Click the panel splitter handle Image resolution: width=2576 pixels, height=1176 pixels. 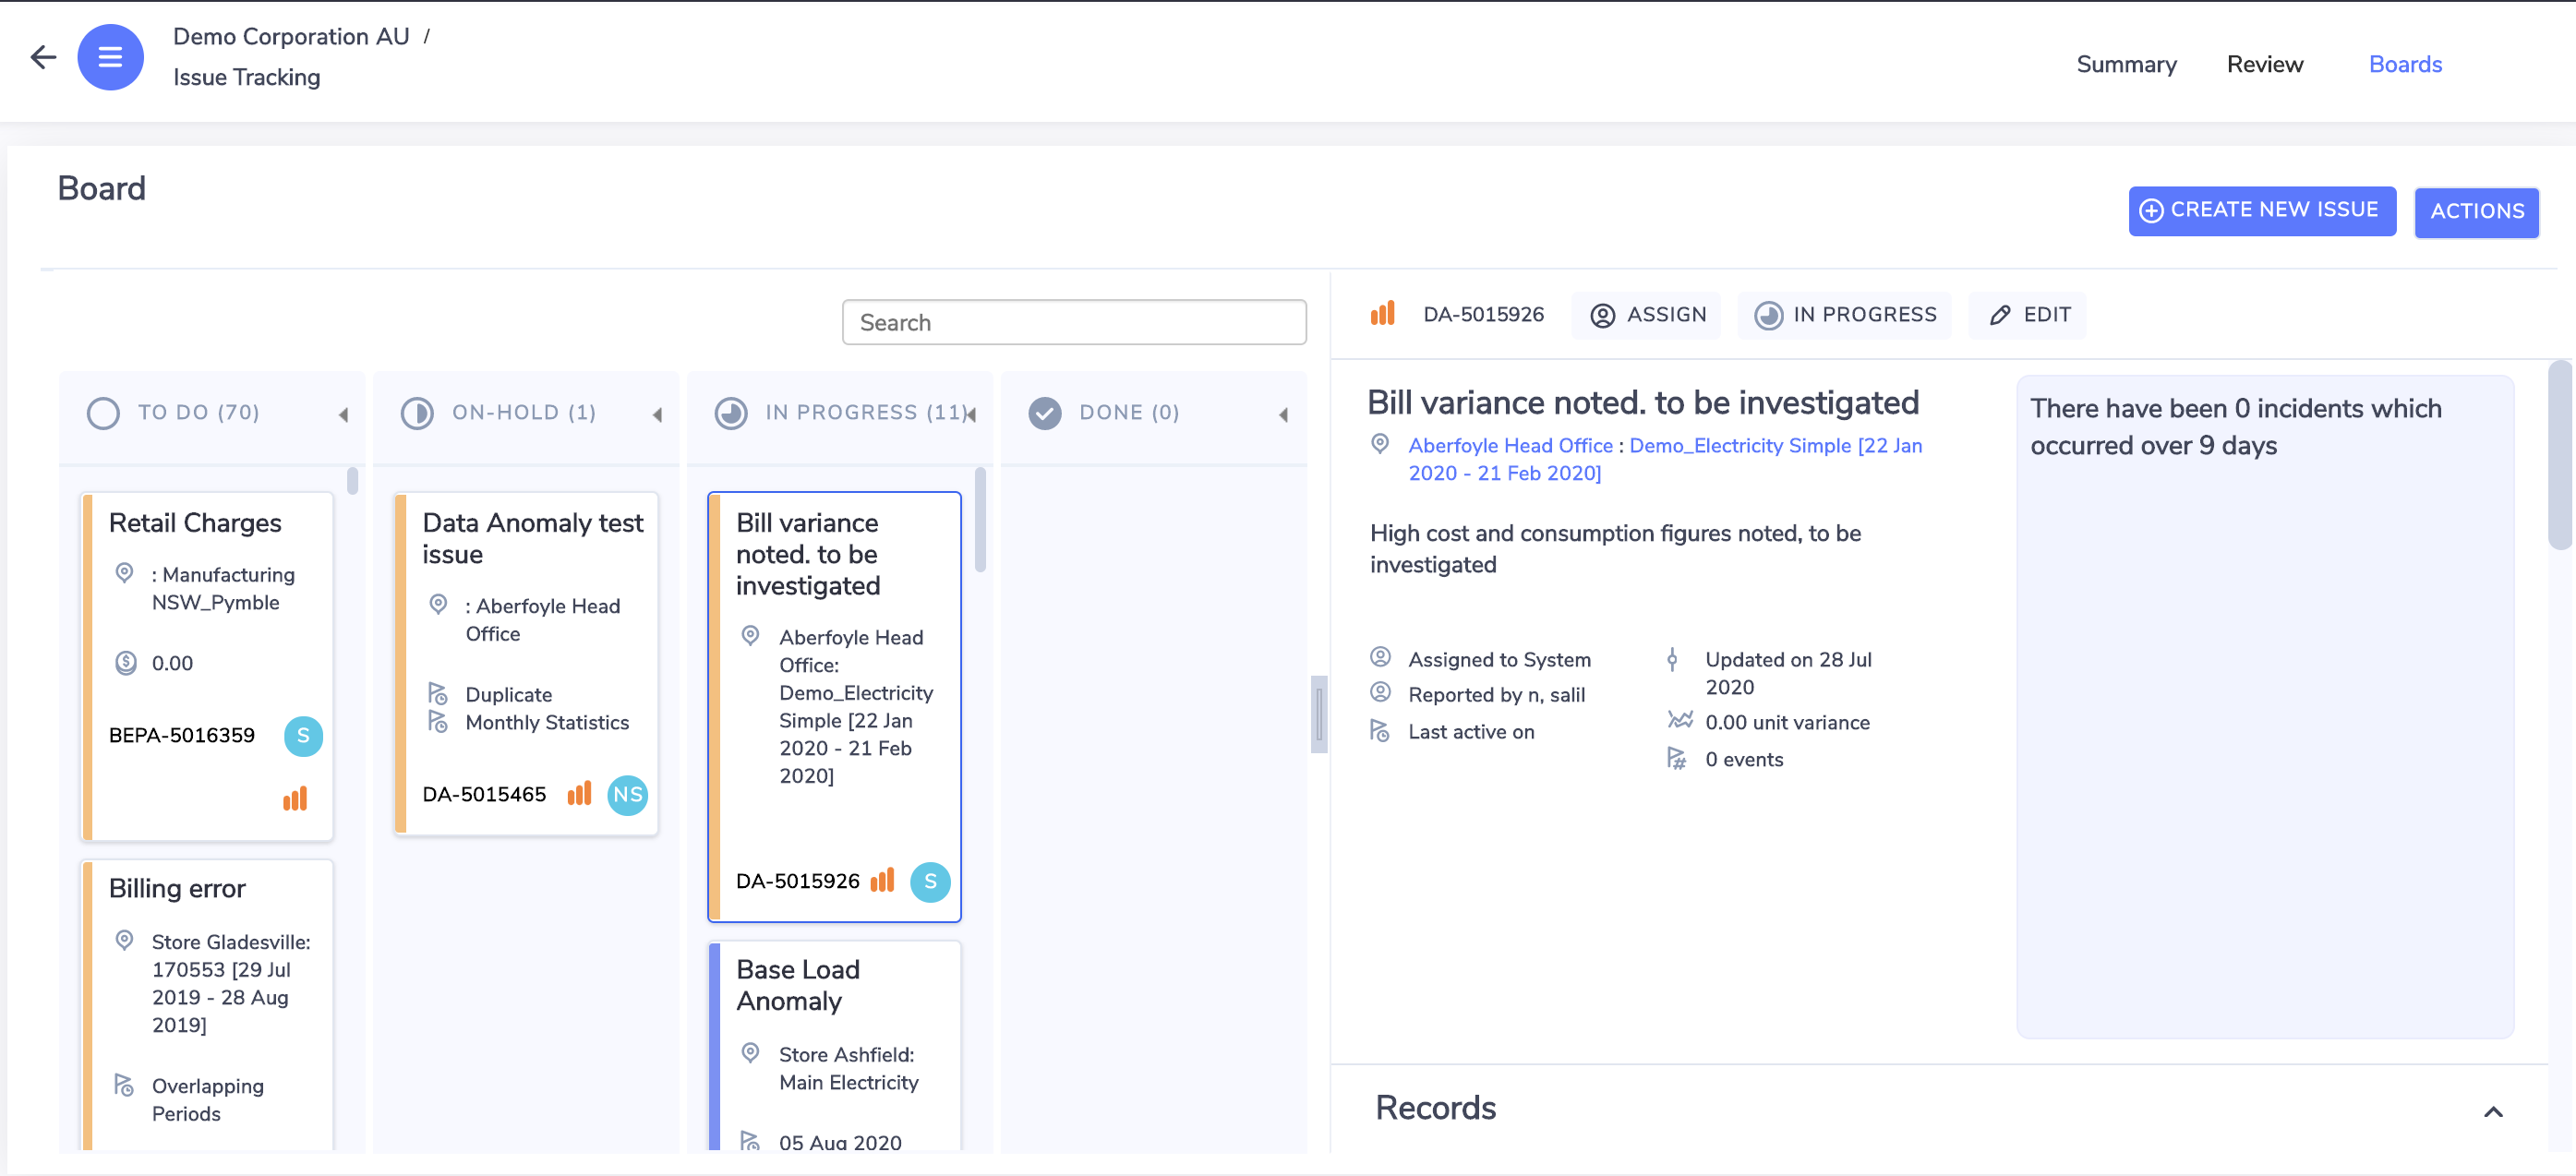pyautogui.click(x=1319, y=714)
